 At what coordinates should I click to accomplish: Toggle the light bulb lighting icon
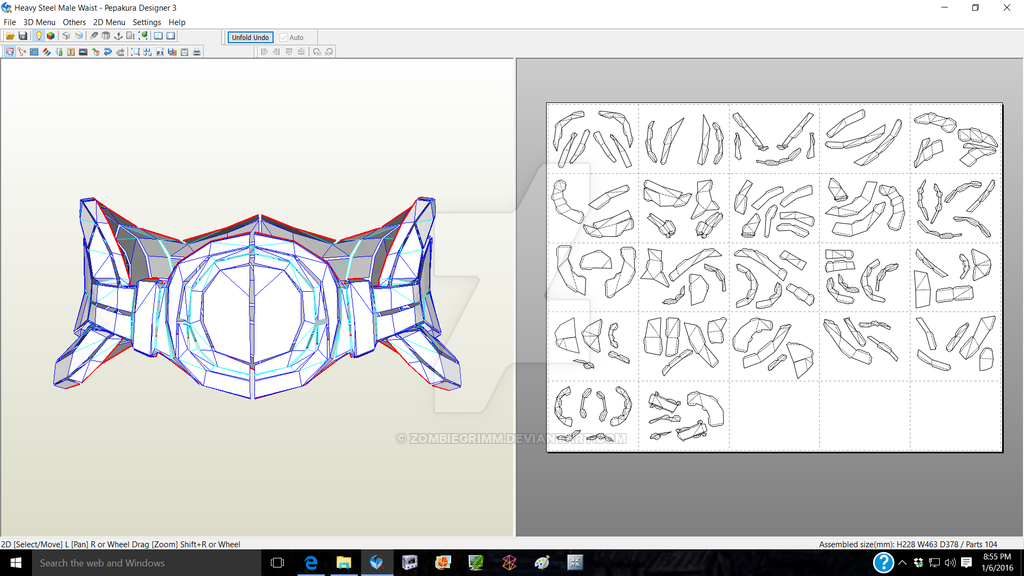(39, 36)
